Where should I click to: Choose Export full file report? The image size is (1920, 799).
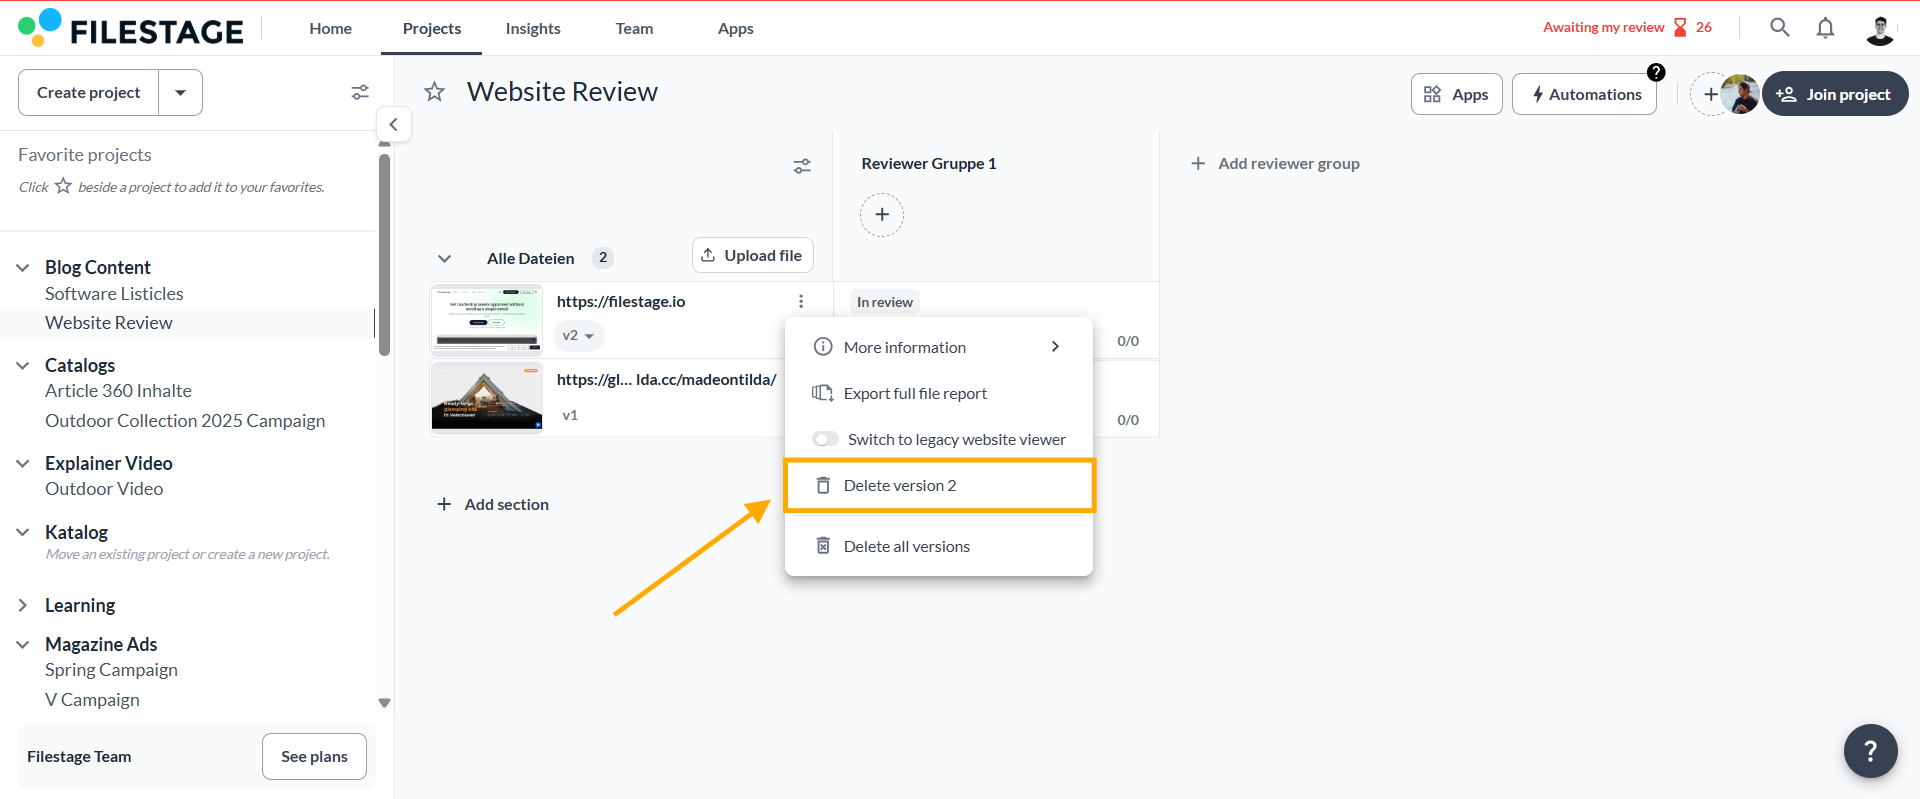[915, 394]
